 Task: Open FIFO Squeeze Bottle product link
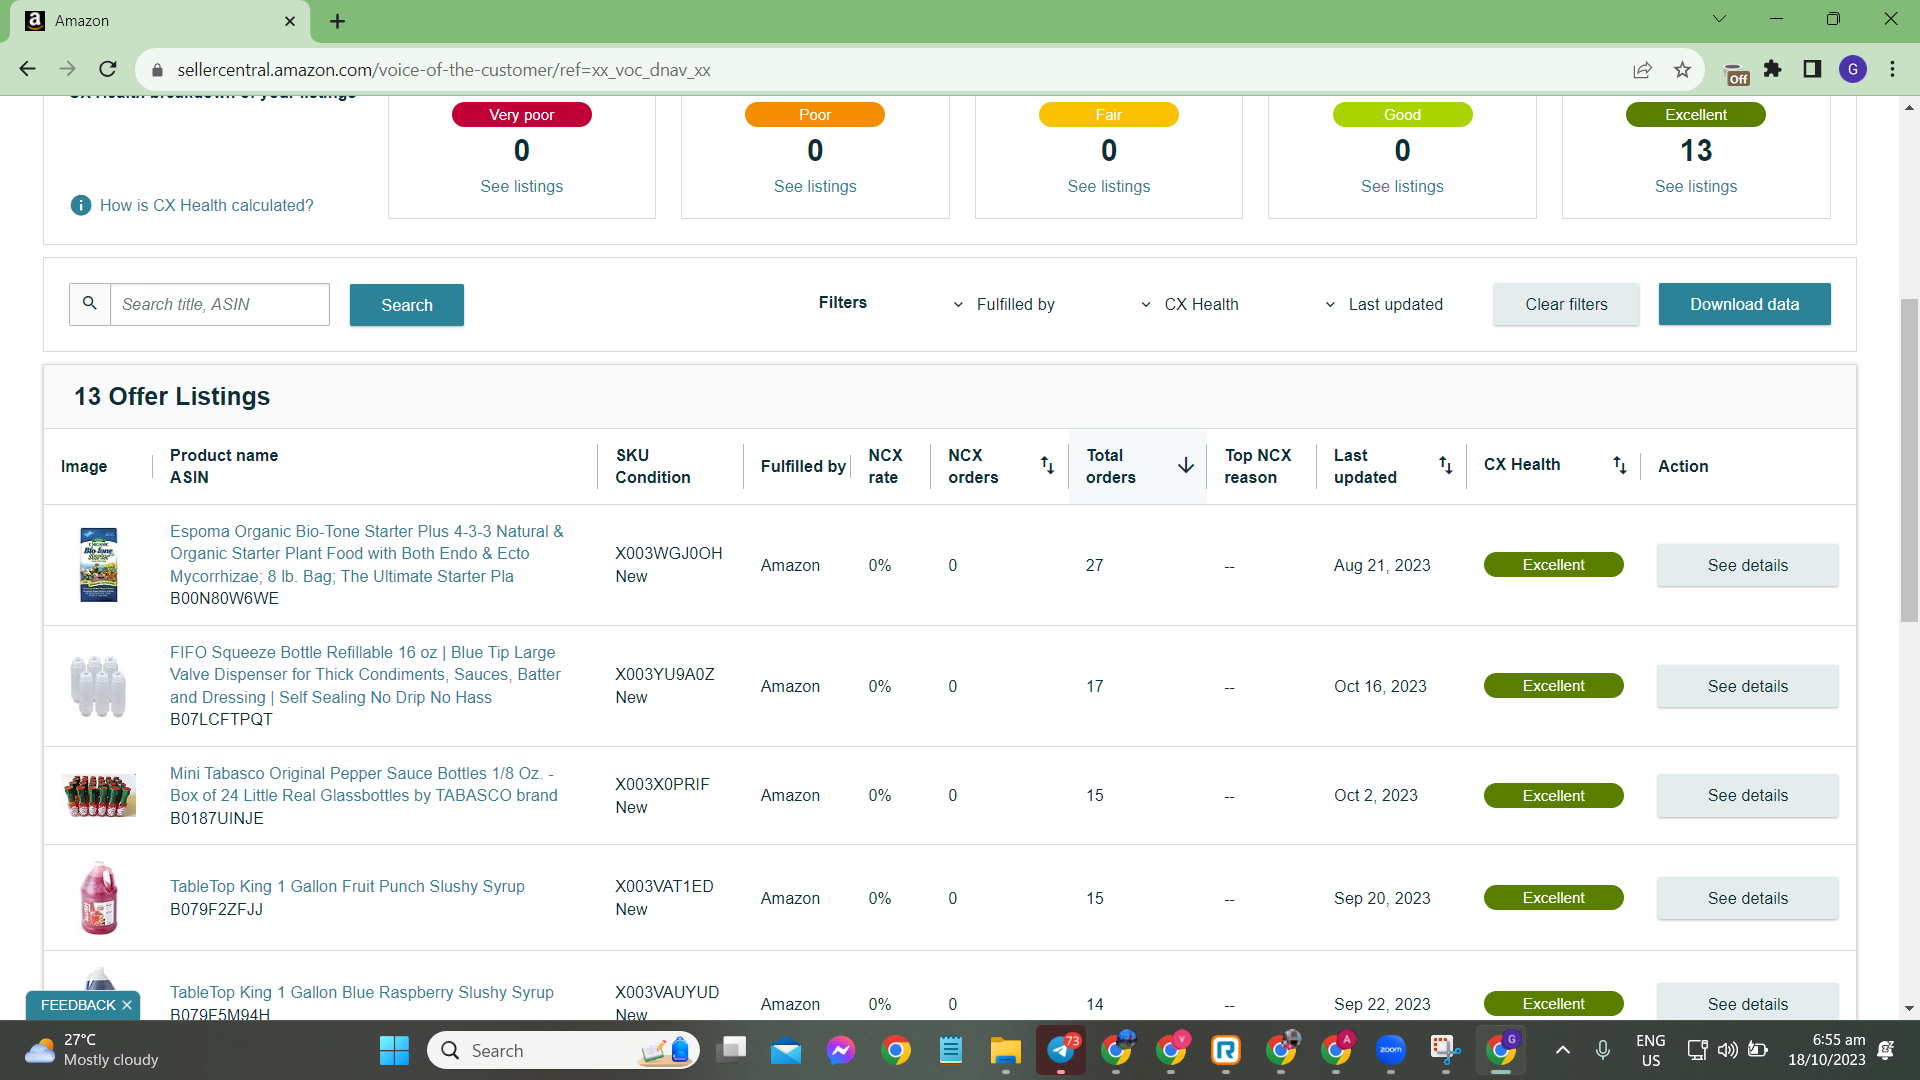tap(366, 675)
